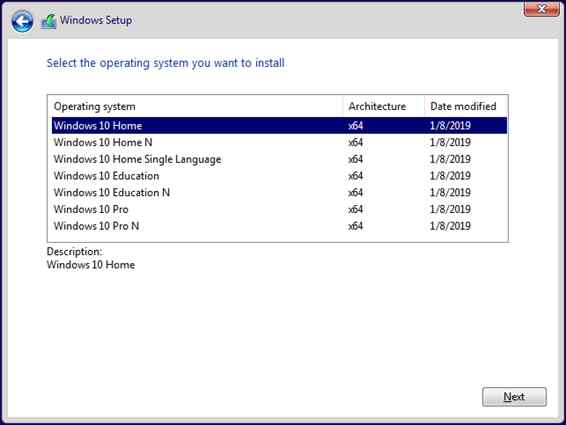Choose Windows 10 Pro N
Viewport: 566px width, 425px height.
pyautogui.click(x=279, y=226)
